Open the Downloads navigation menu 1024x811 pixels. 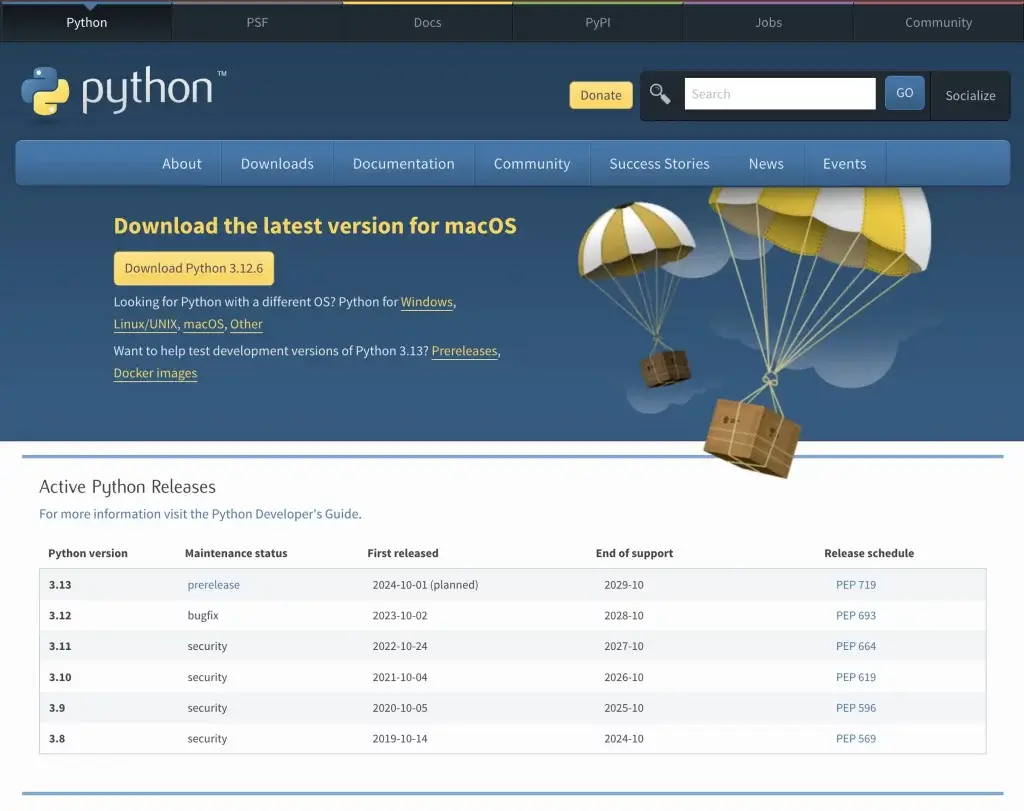click(x=276, y=163)
